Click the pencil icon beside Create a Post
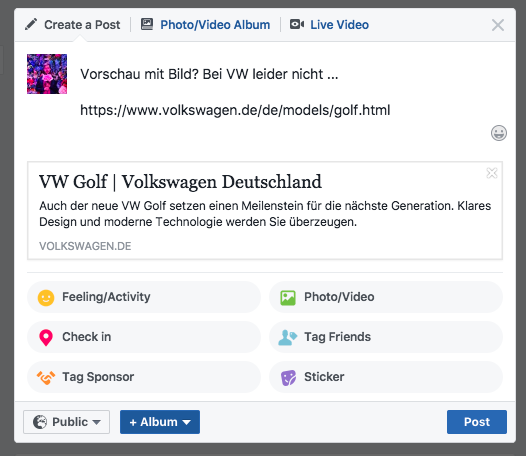Screen dimensions: 526x456 click(x=31, y=24)
